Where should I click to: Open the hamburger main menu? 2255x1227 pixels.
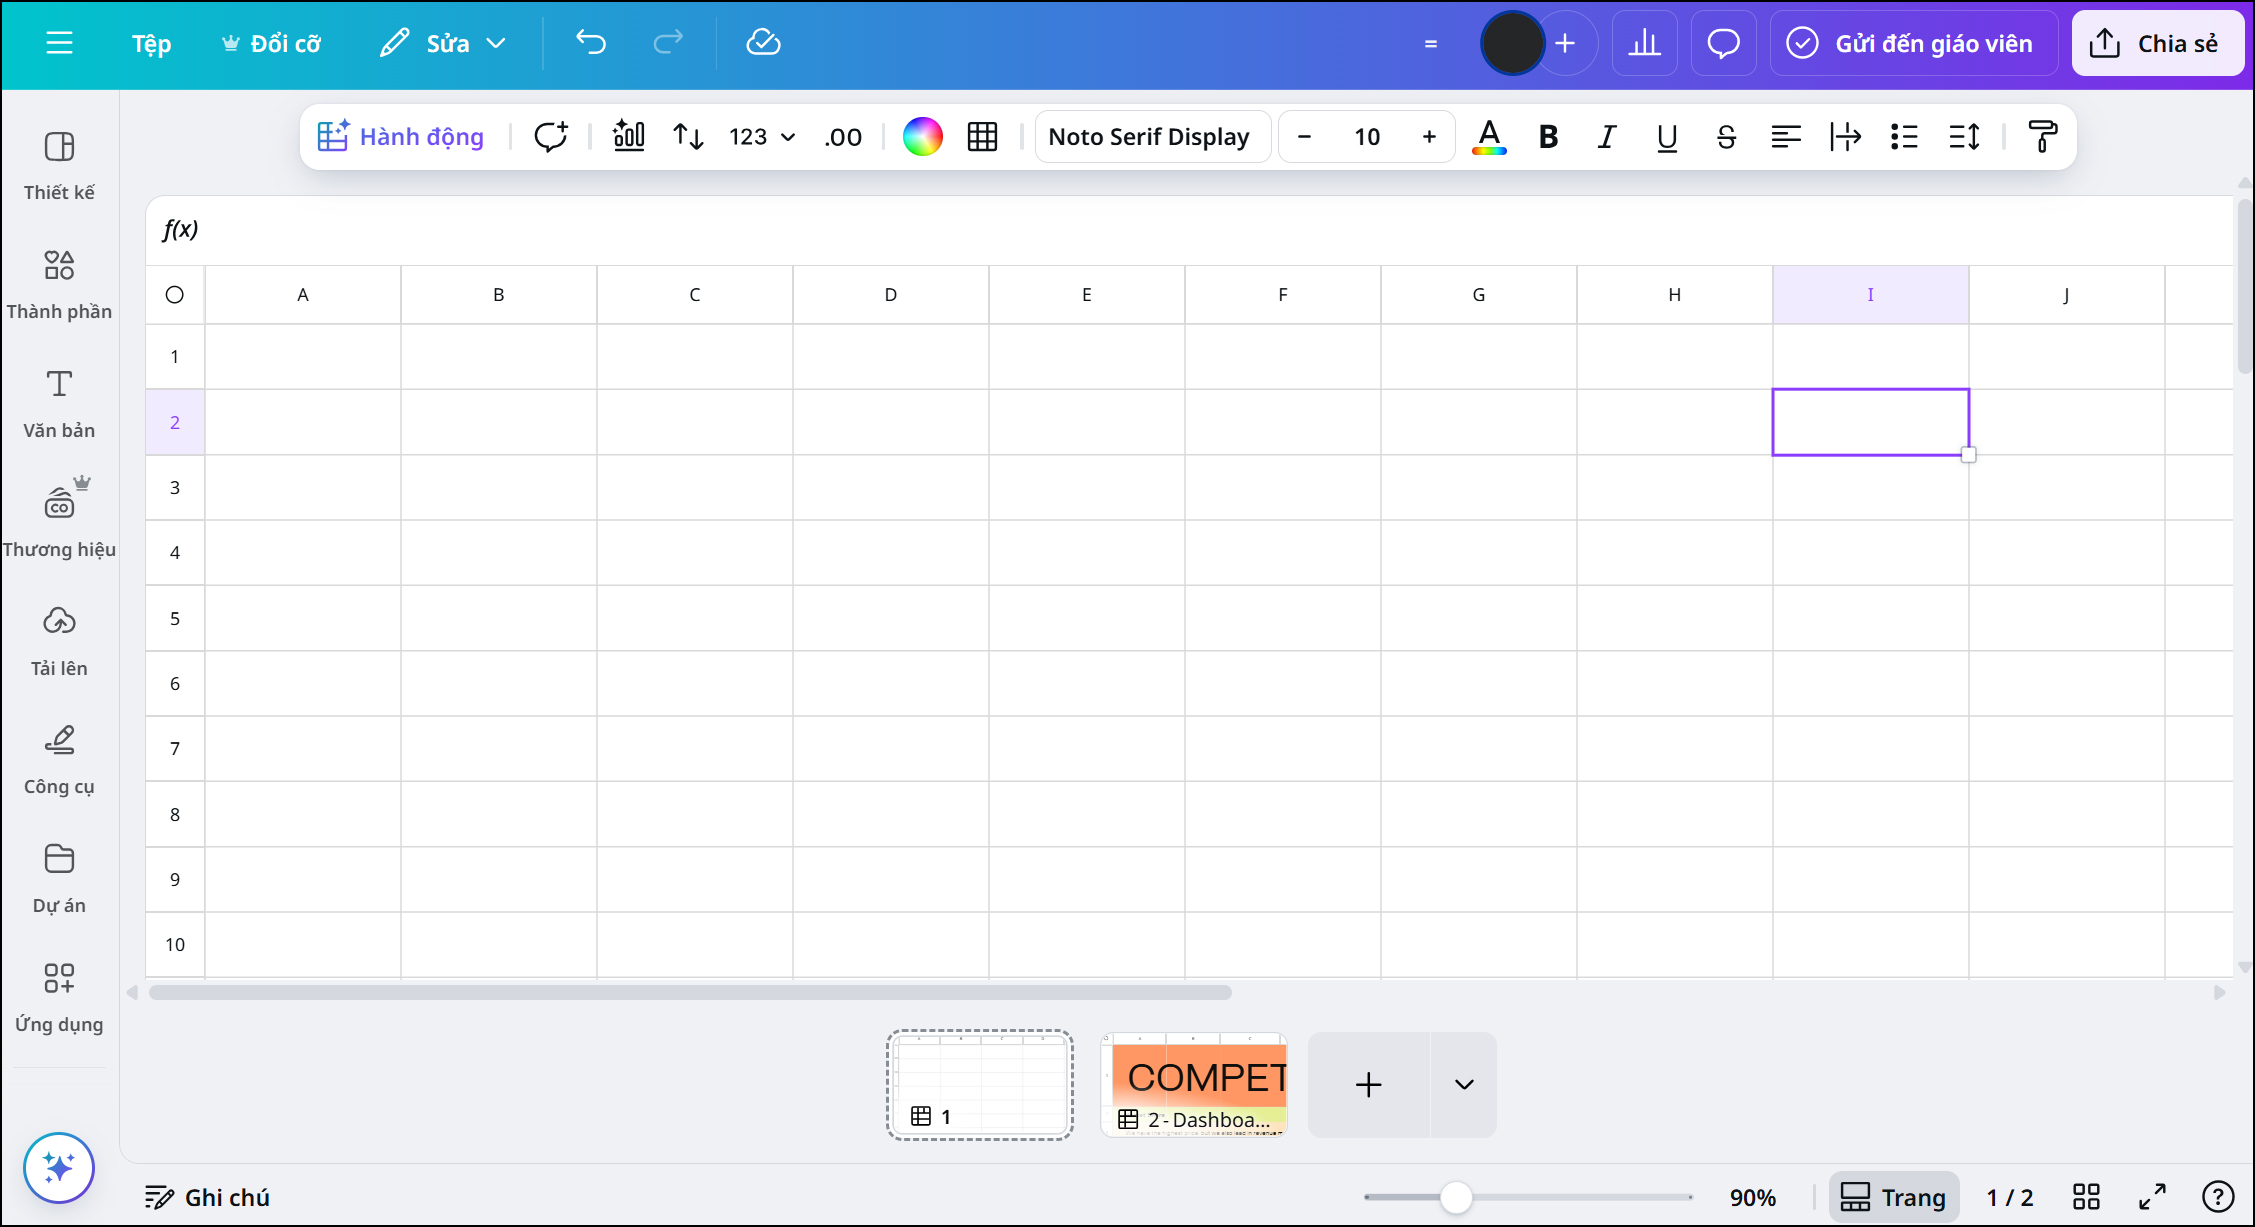(x=60, y=43)
